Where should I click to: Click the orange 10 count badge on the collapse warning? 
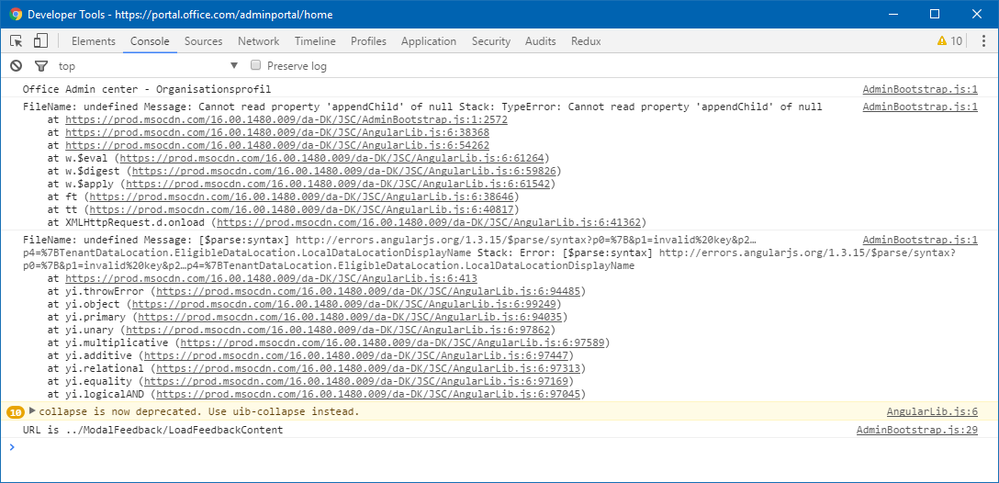click(16, 412)
